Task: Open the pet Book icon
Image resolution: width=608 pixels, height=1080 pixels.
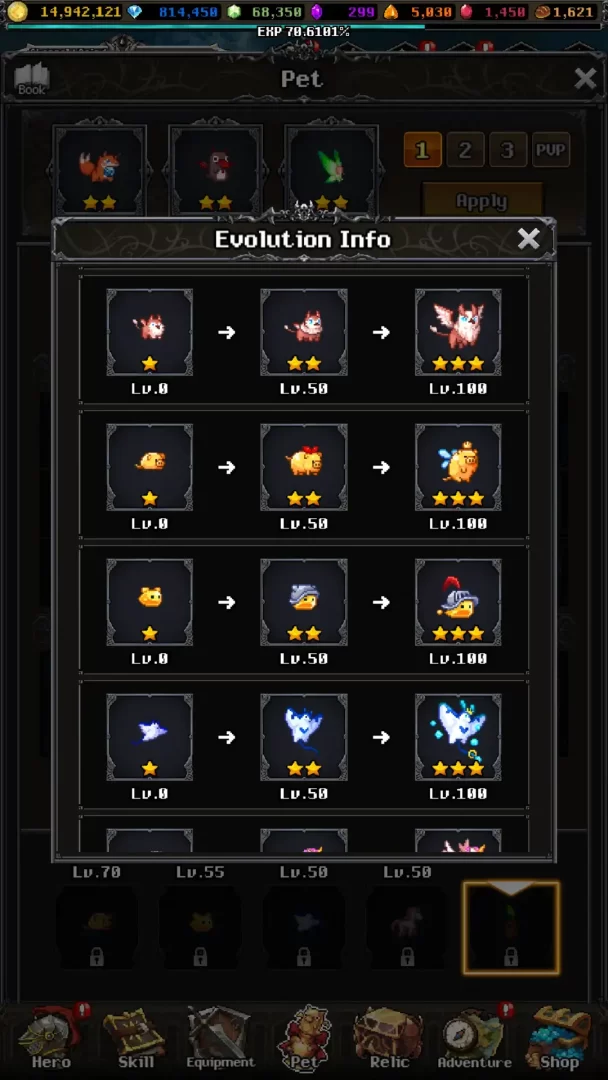Action: (32, 79)
